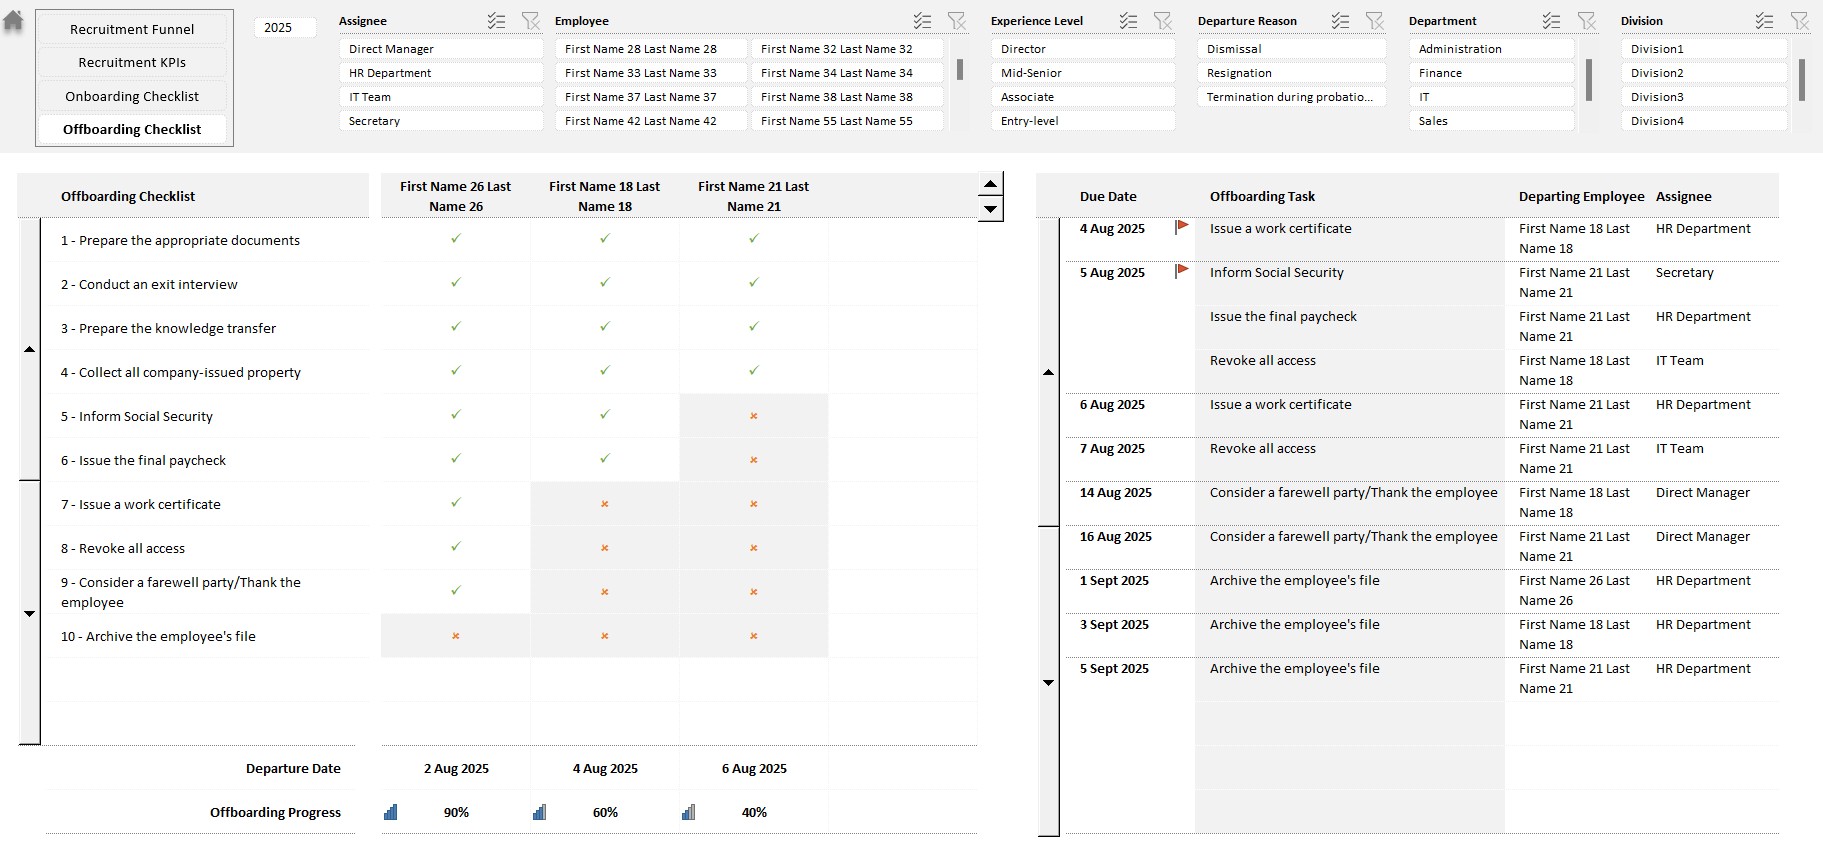Click the down arrow above the checklist columns

coord(990,209)
